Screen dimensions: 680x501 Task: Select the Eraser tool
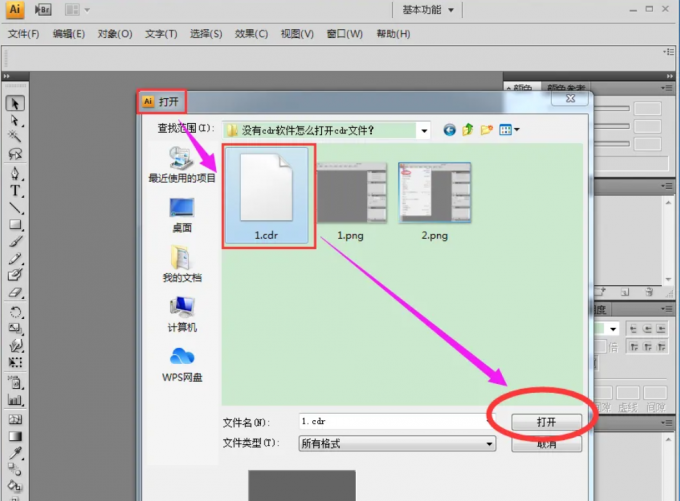15,292
